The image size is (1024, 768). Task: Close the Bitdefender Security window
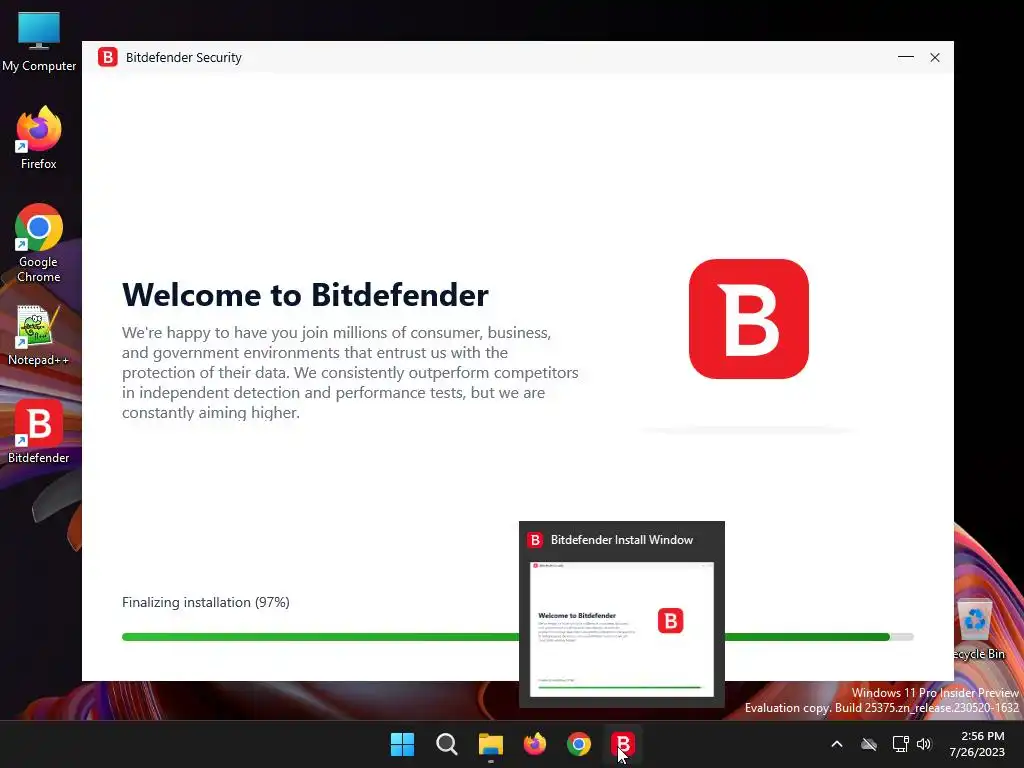935,57
